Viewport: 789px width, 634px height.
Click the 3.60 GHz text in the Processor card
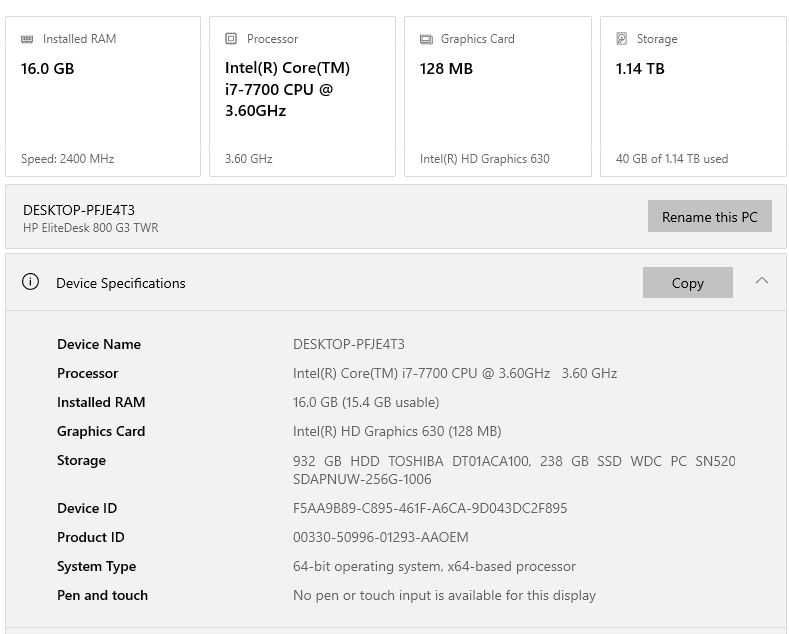pos(249,159)
